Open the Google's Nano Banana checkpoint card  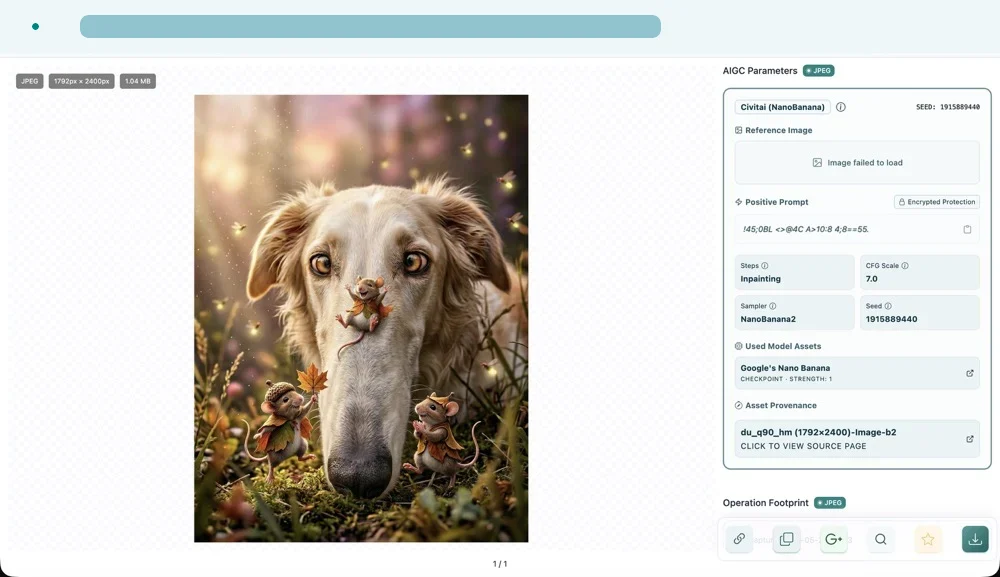(x=857, y=373)
